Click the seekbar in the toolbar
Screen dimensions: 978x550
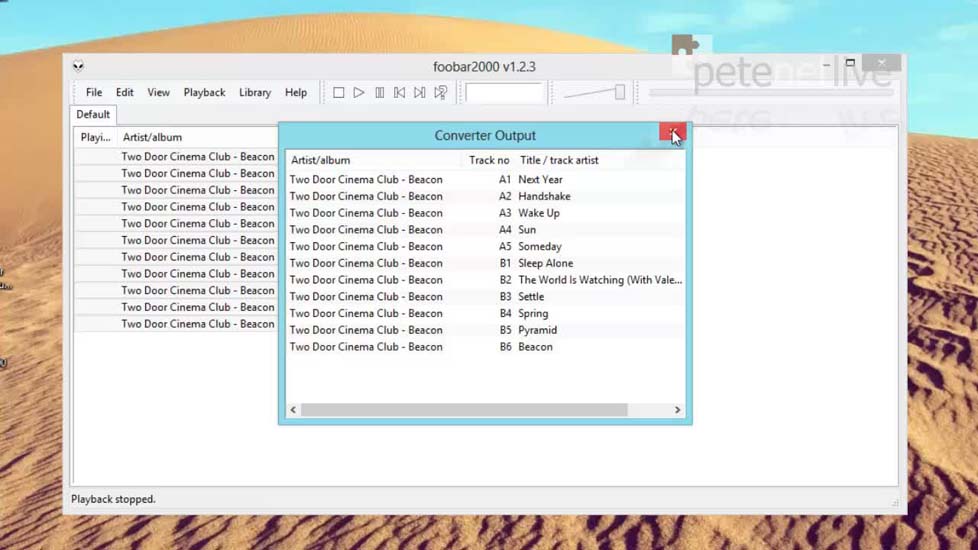click(x=771, y=93)
